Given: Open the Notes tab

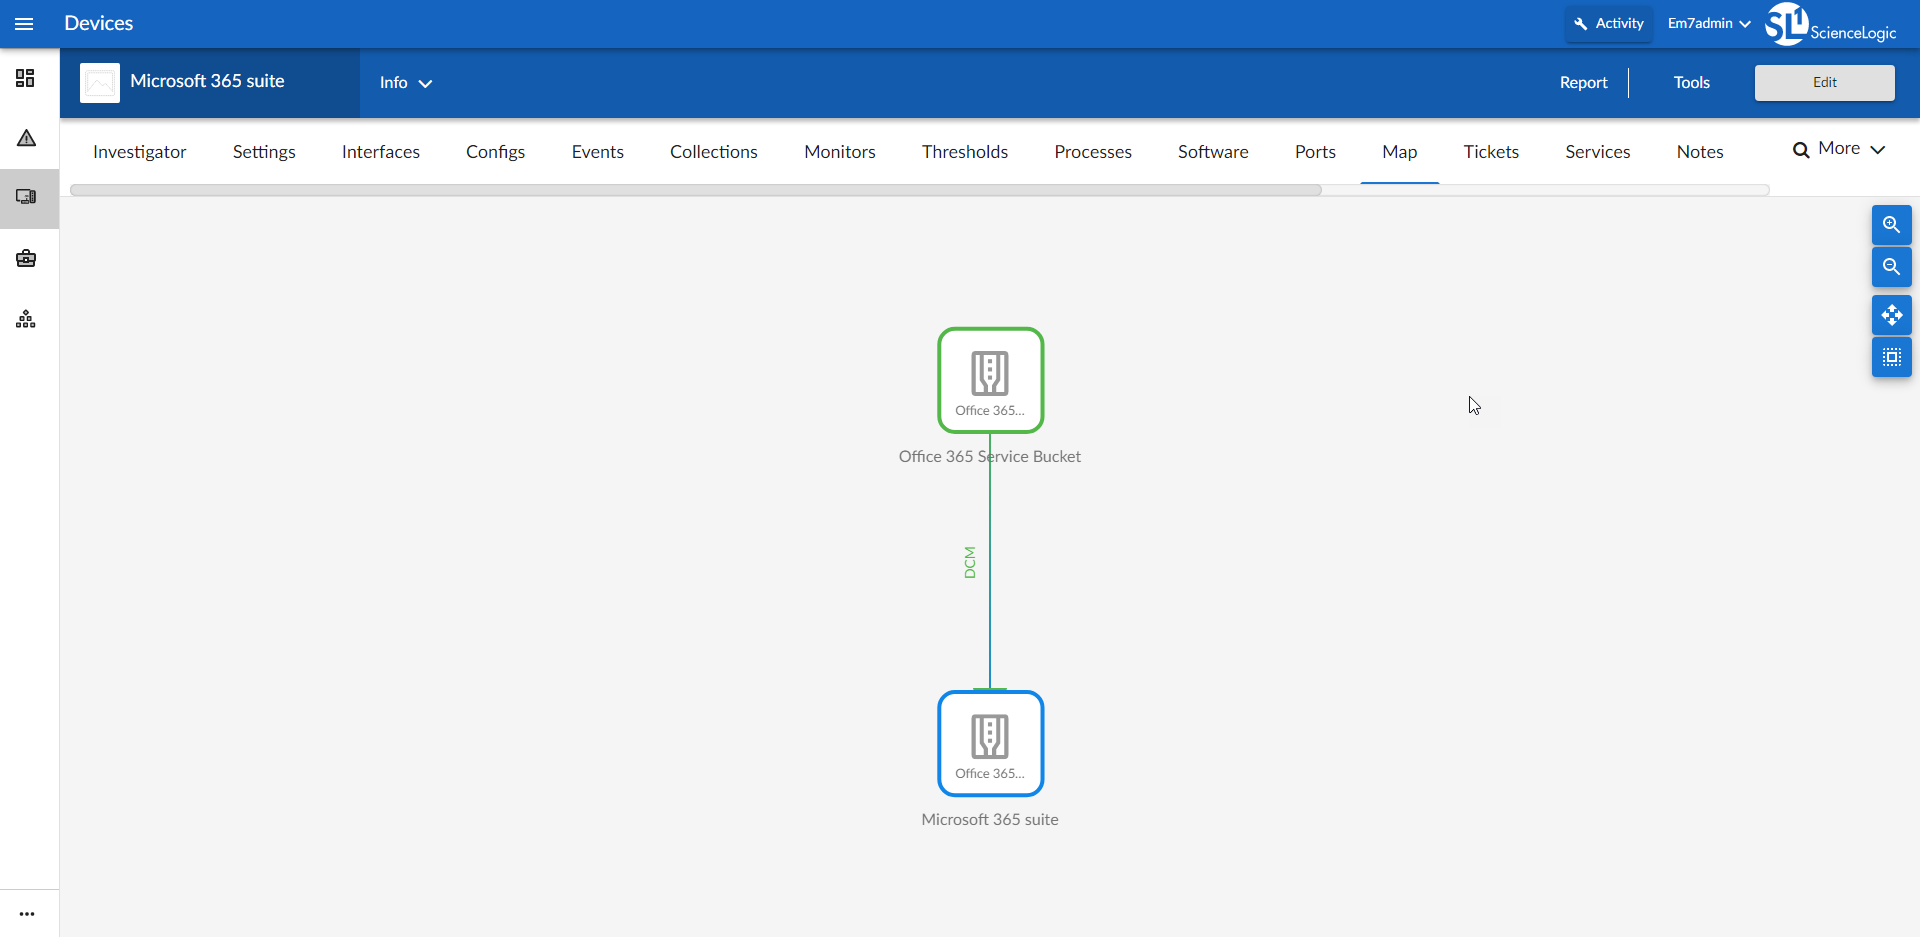Looking at the screenshot, I should click(1700, 152).
